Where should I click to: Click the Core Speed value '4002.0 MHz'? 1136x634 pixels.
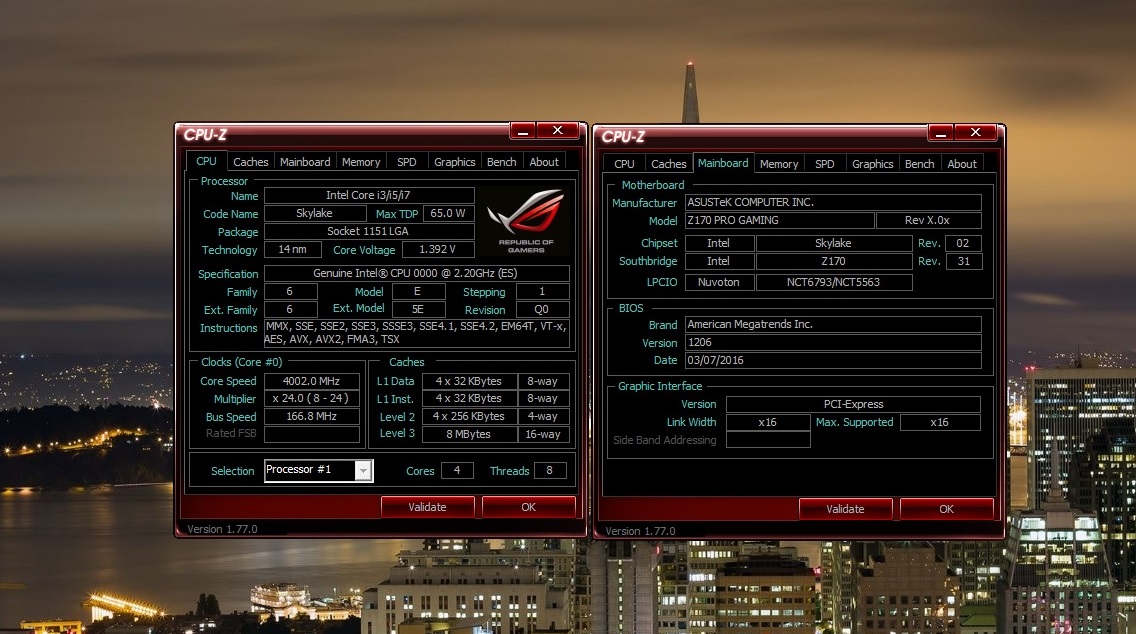coord(312,381)
